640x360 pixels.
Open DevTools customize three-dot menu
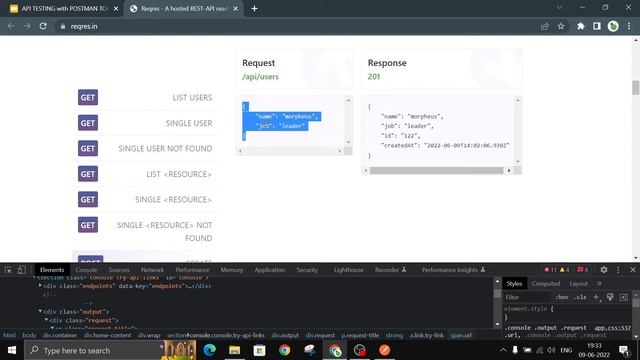point(618,270)
